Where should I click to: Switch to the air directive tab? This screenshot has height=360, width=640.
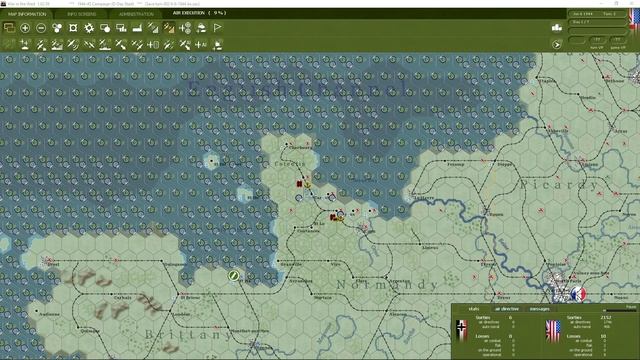coord(507,309)
